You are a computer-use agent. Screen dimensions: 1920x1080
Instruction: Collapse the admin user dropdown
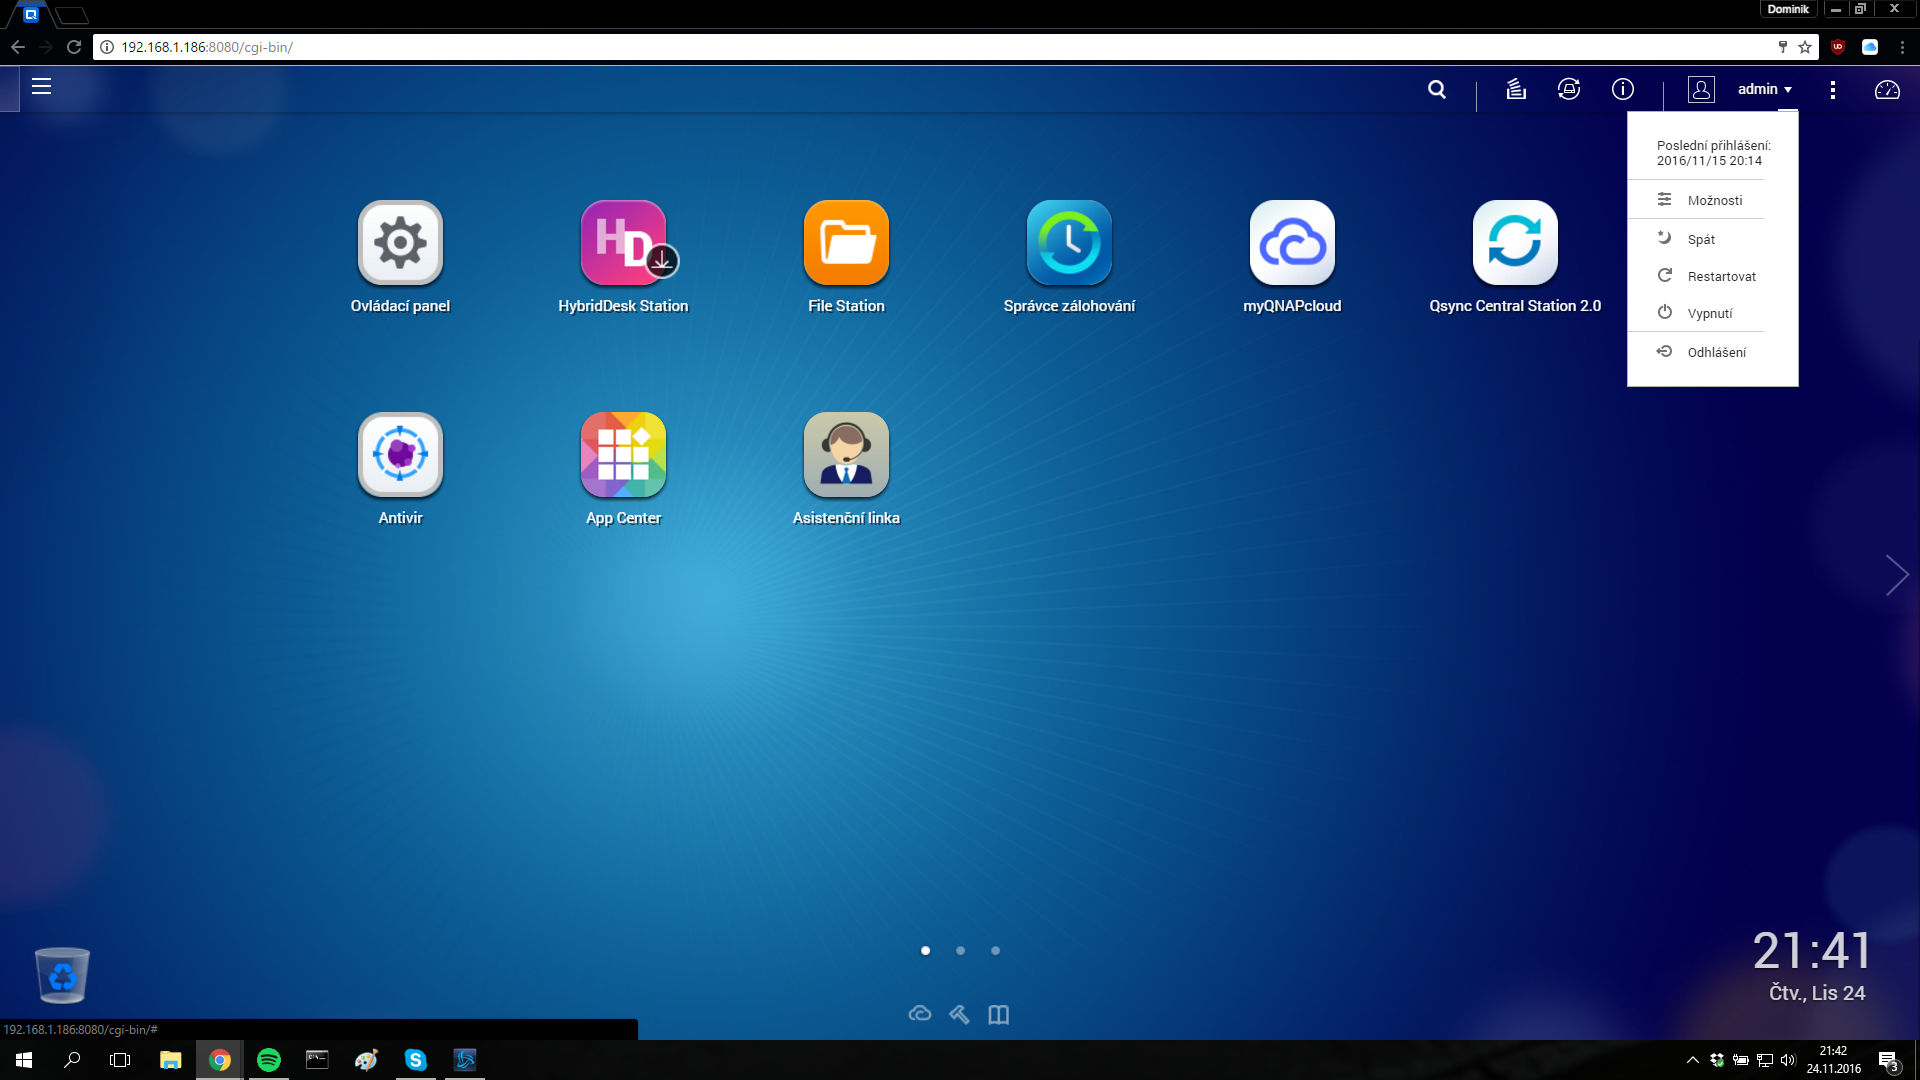1764,89
